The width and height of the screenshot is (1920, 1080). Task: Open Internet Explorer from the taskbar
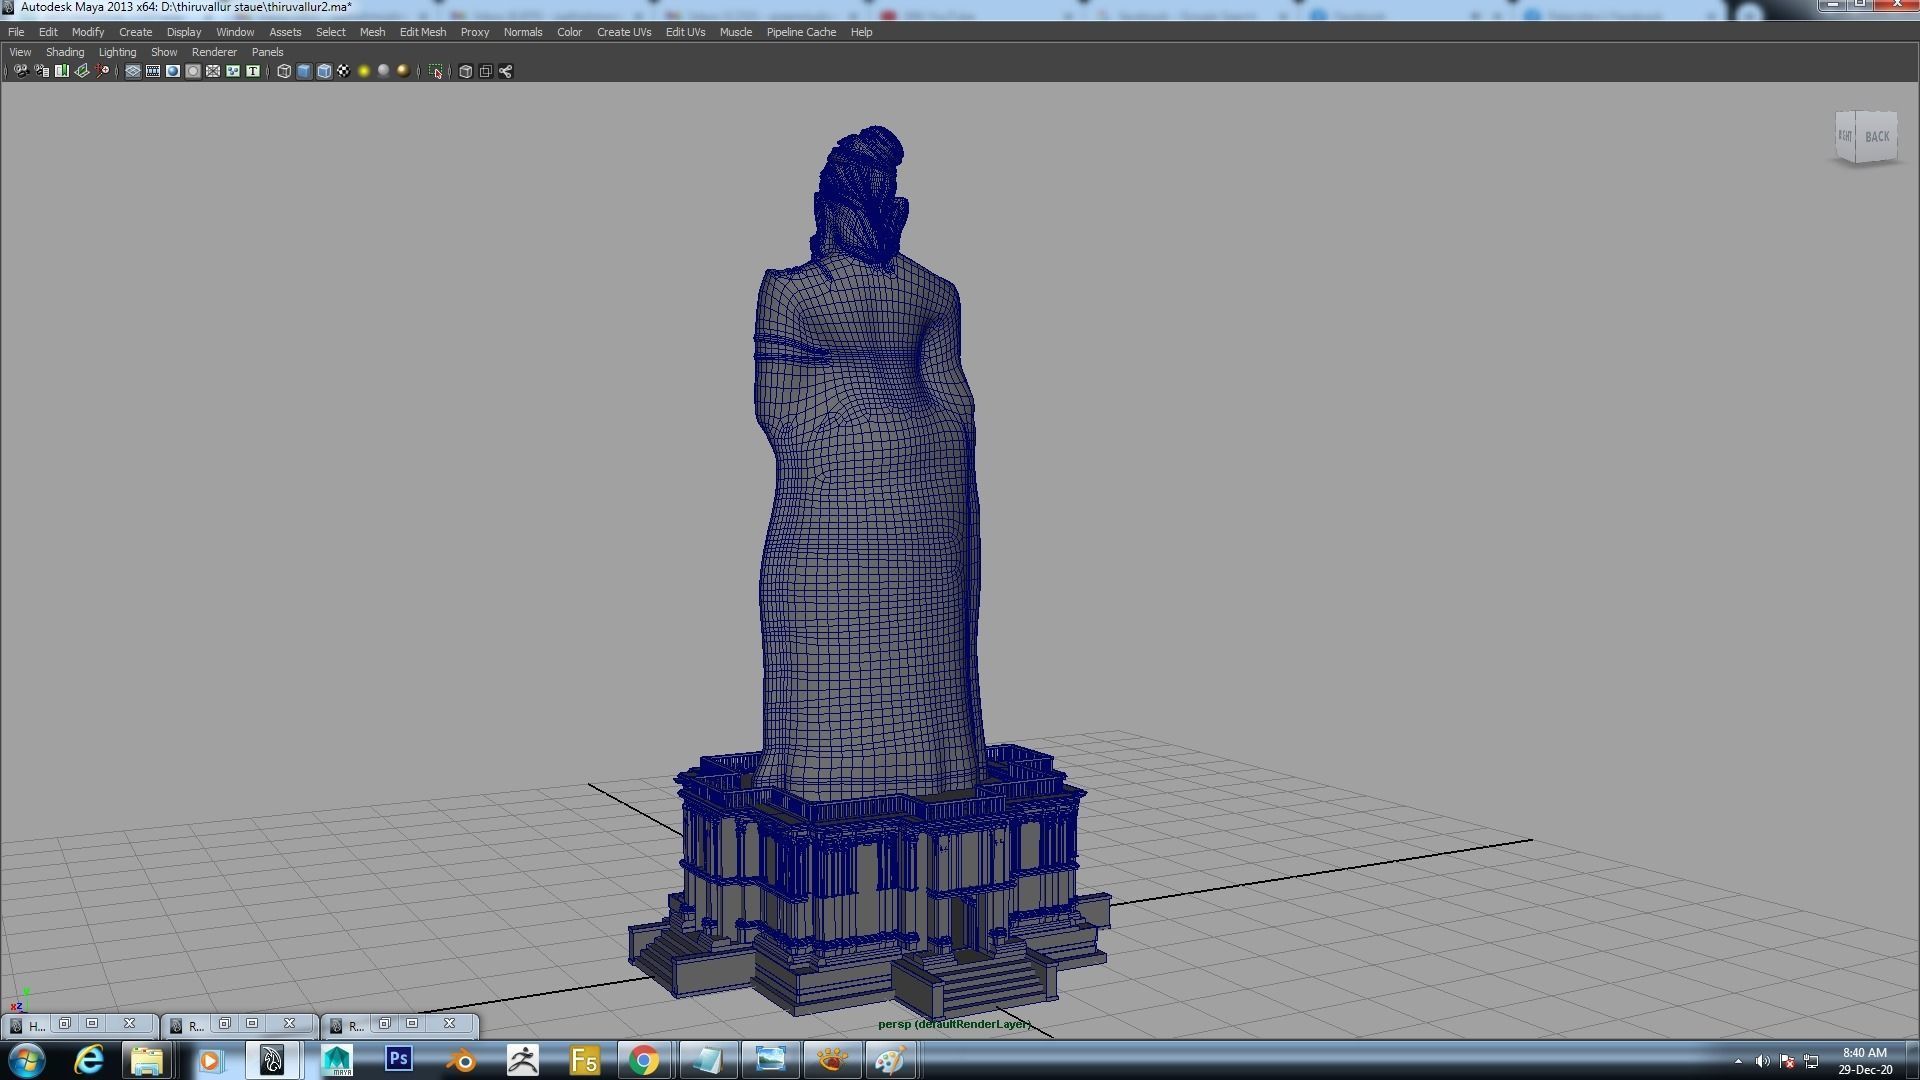coord(88,1059)
